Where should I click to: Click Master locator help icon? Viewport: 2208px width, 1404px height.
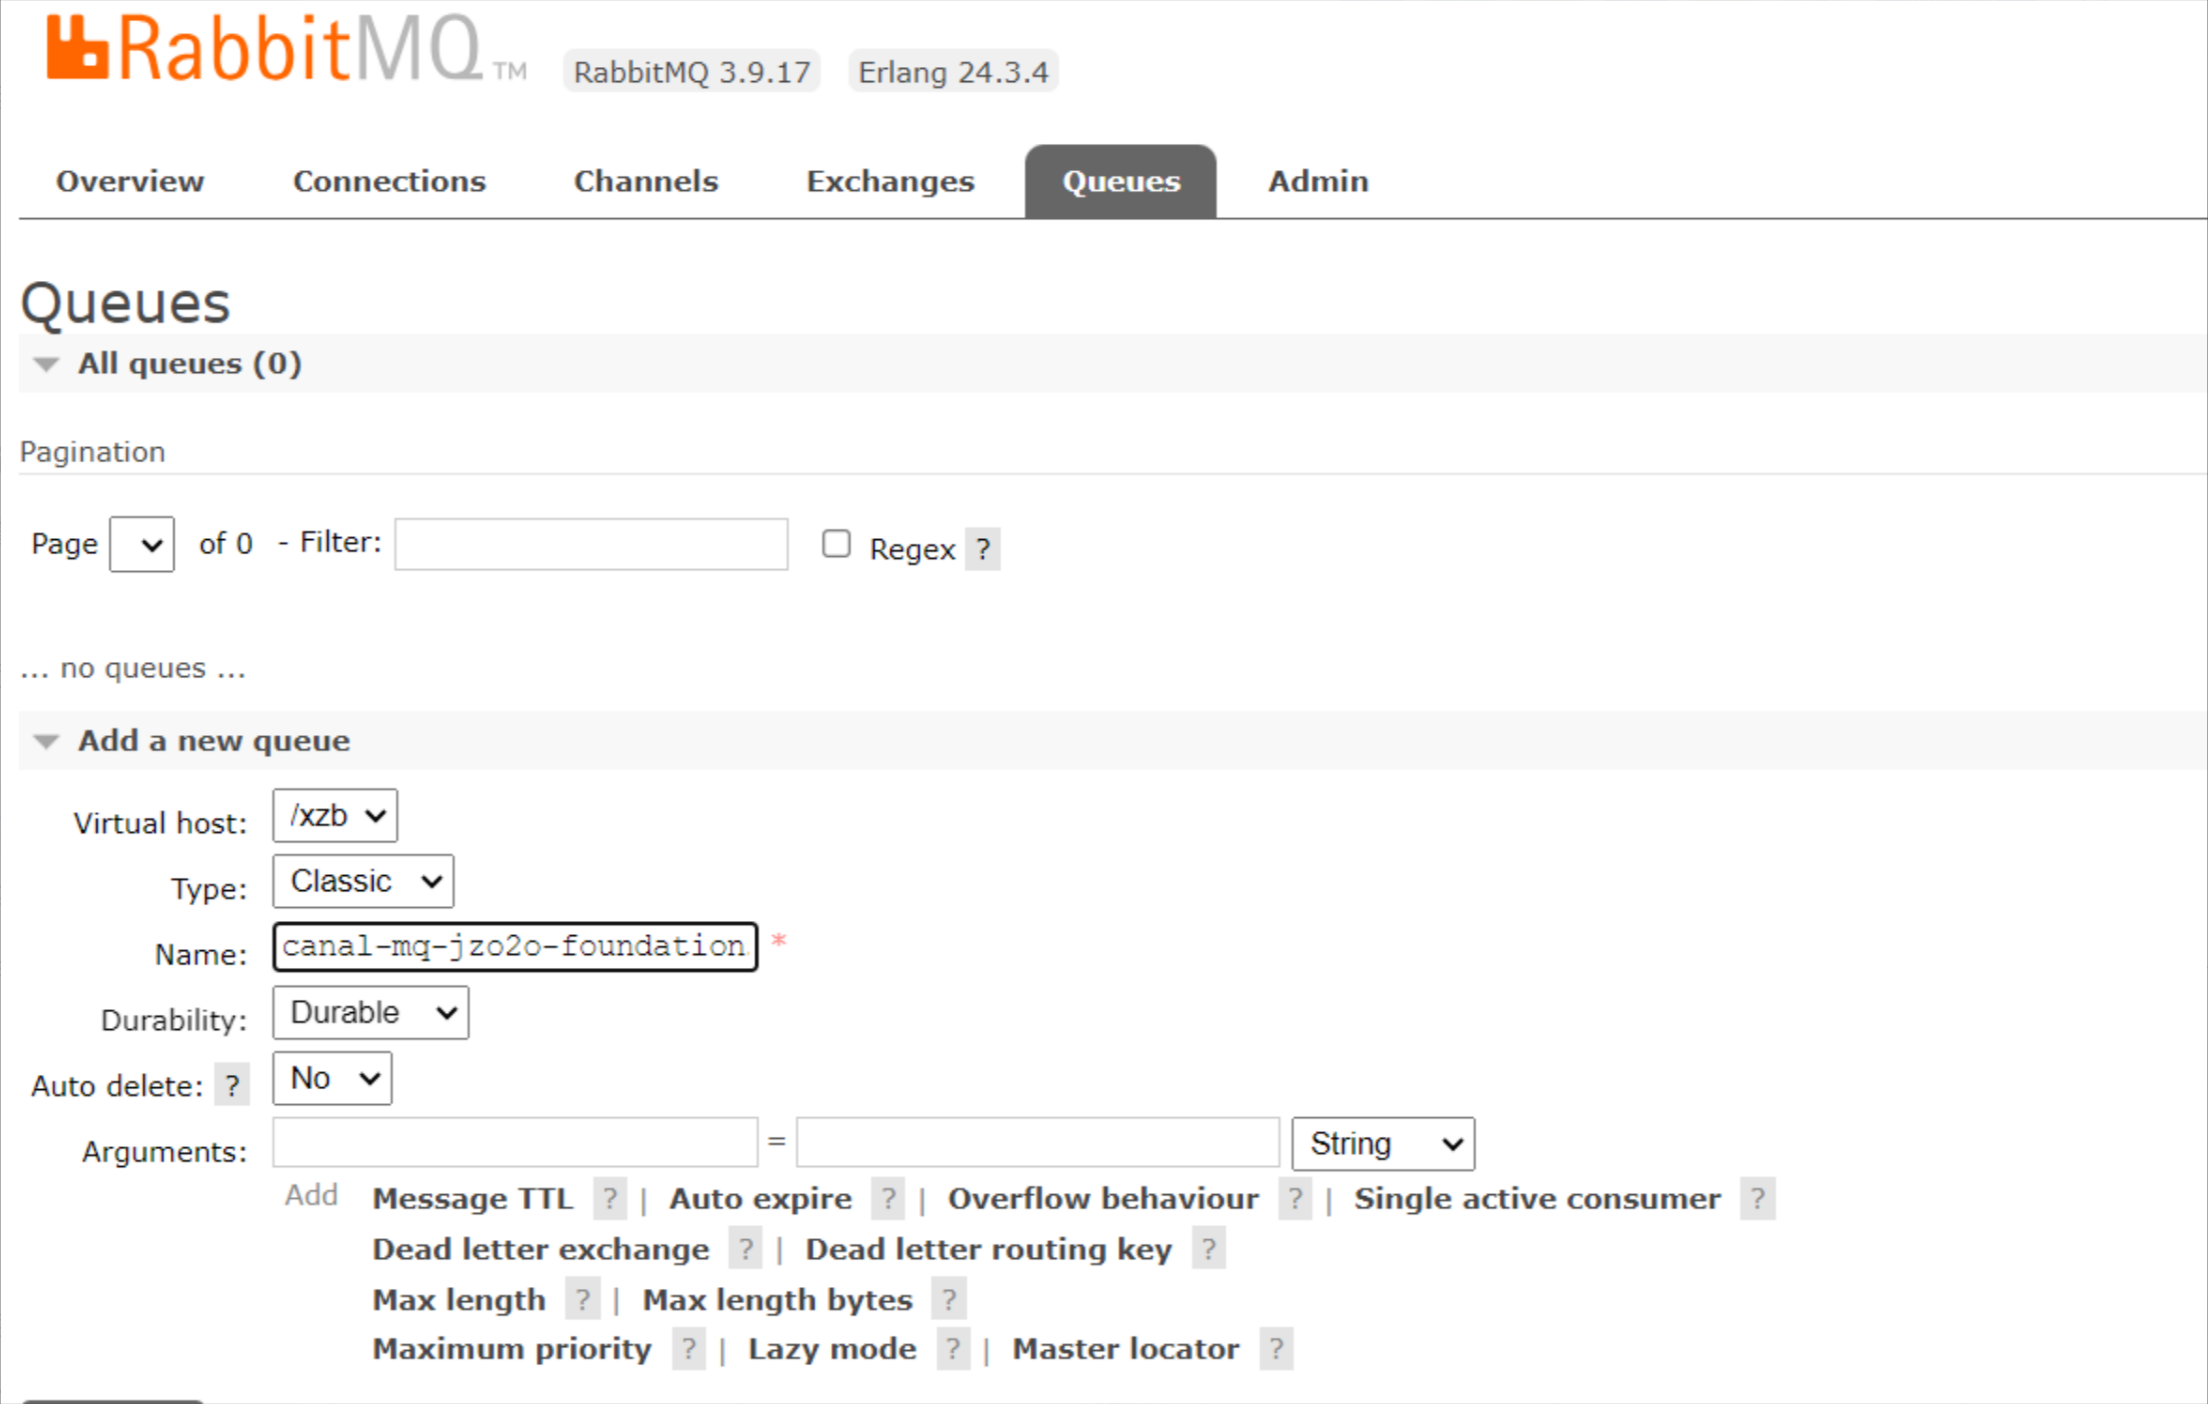(x=1276, y=1349)
